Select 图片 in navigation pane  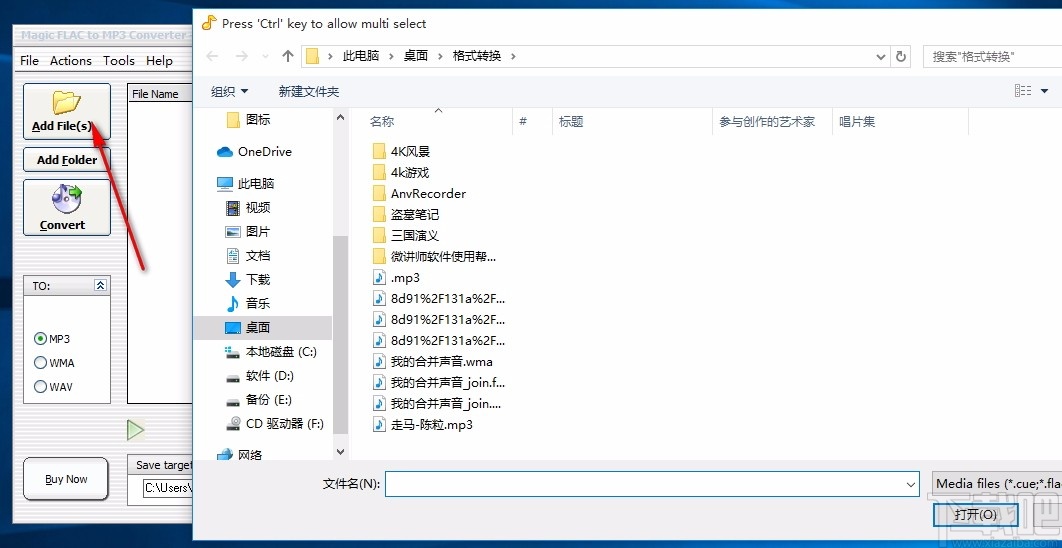tap(248, 232)
